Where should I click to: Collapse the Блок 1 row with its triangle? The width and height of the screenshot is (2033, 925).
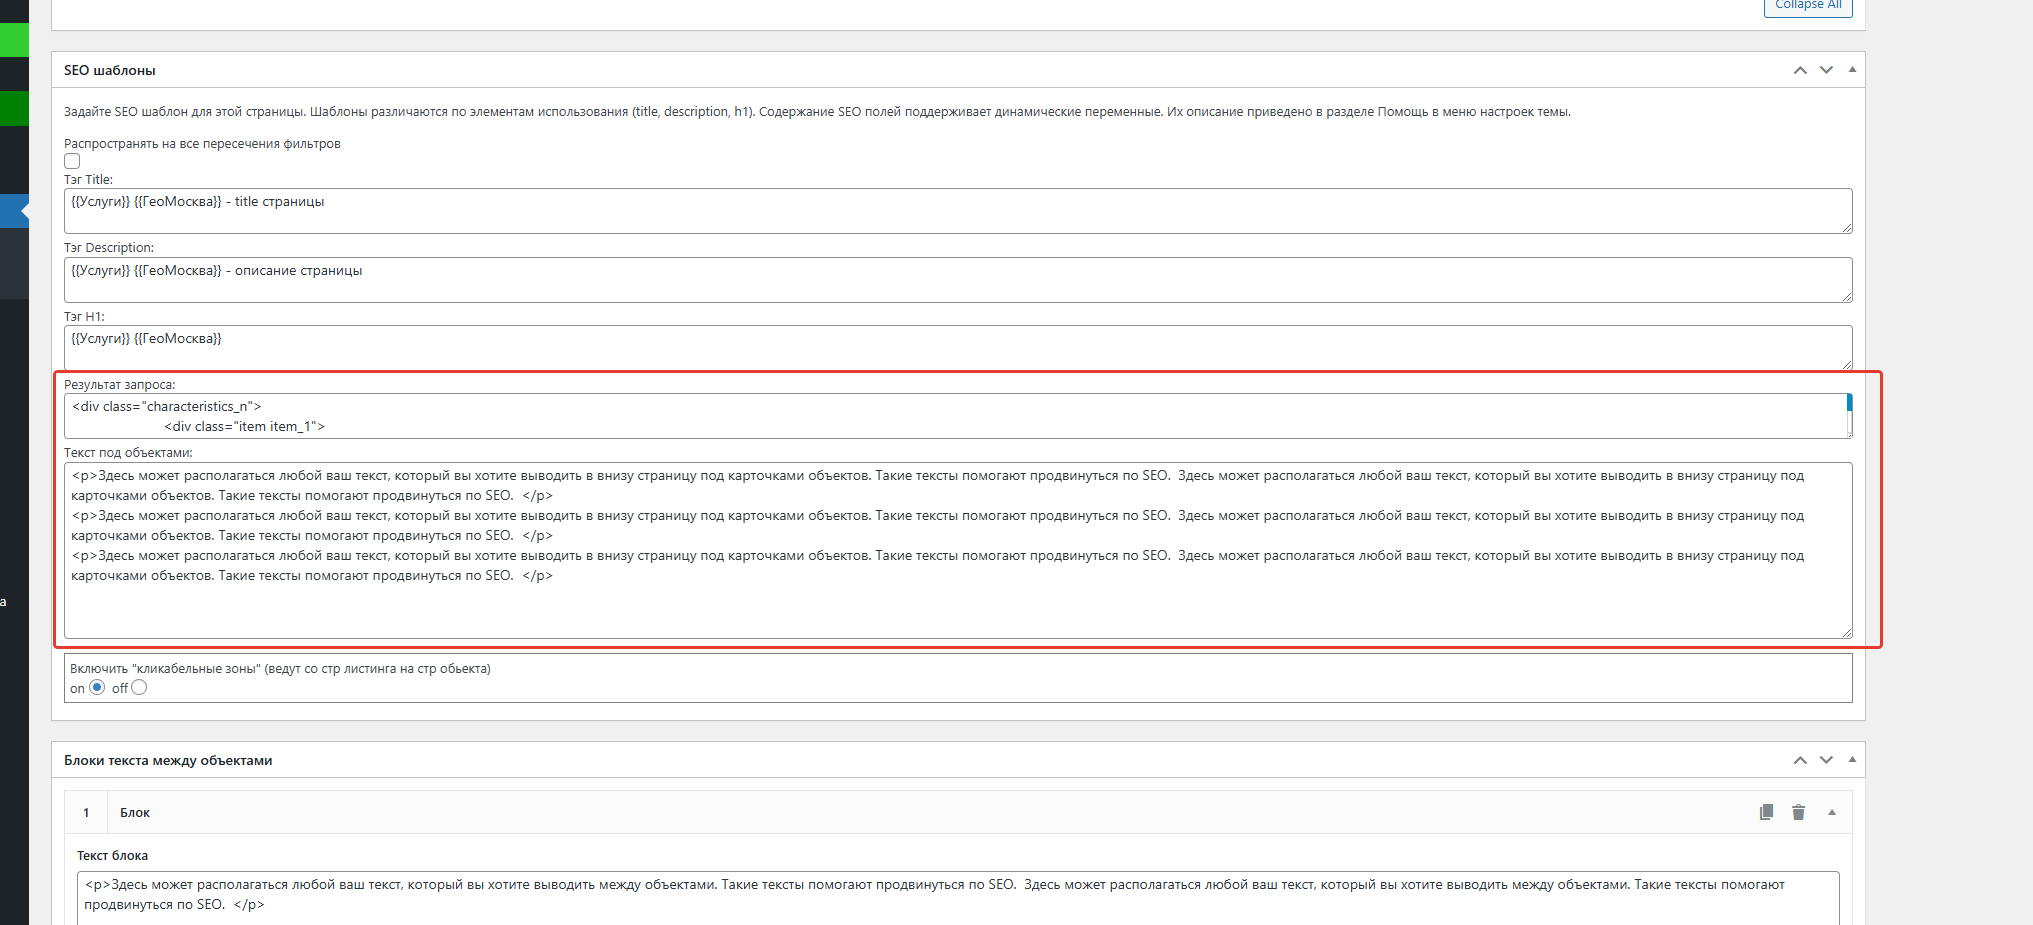pos(1832,812)
